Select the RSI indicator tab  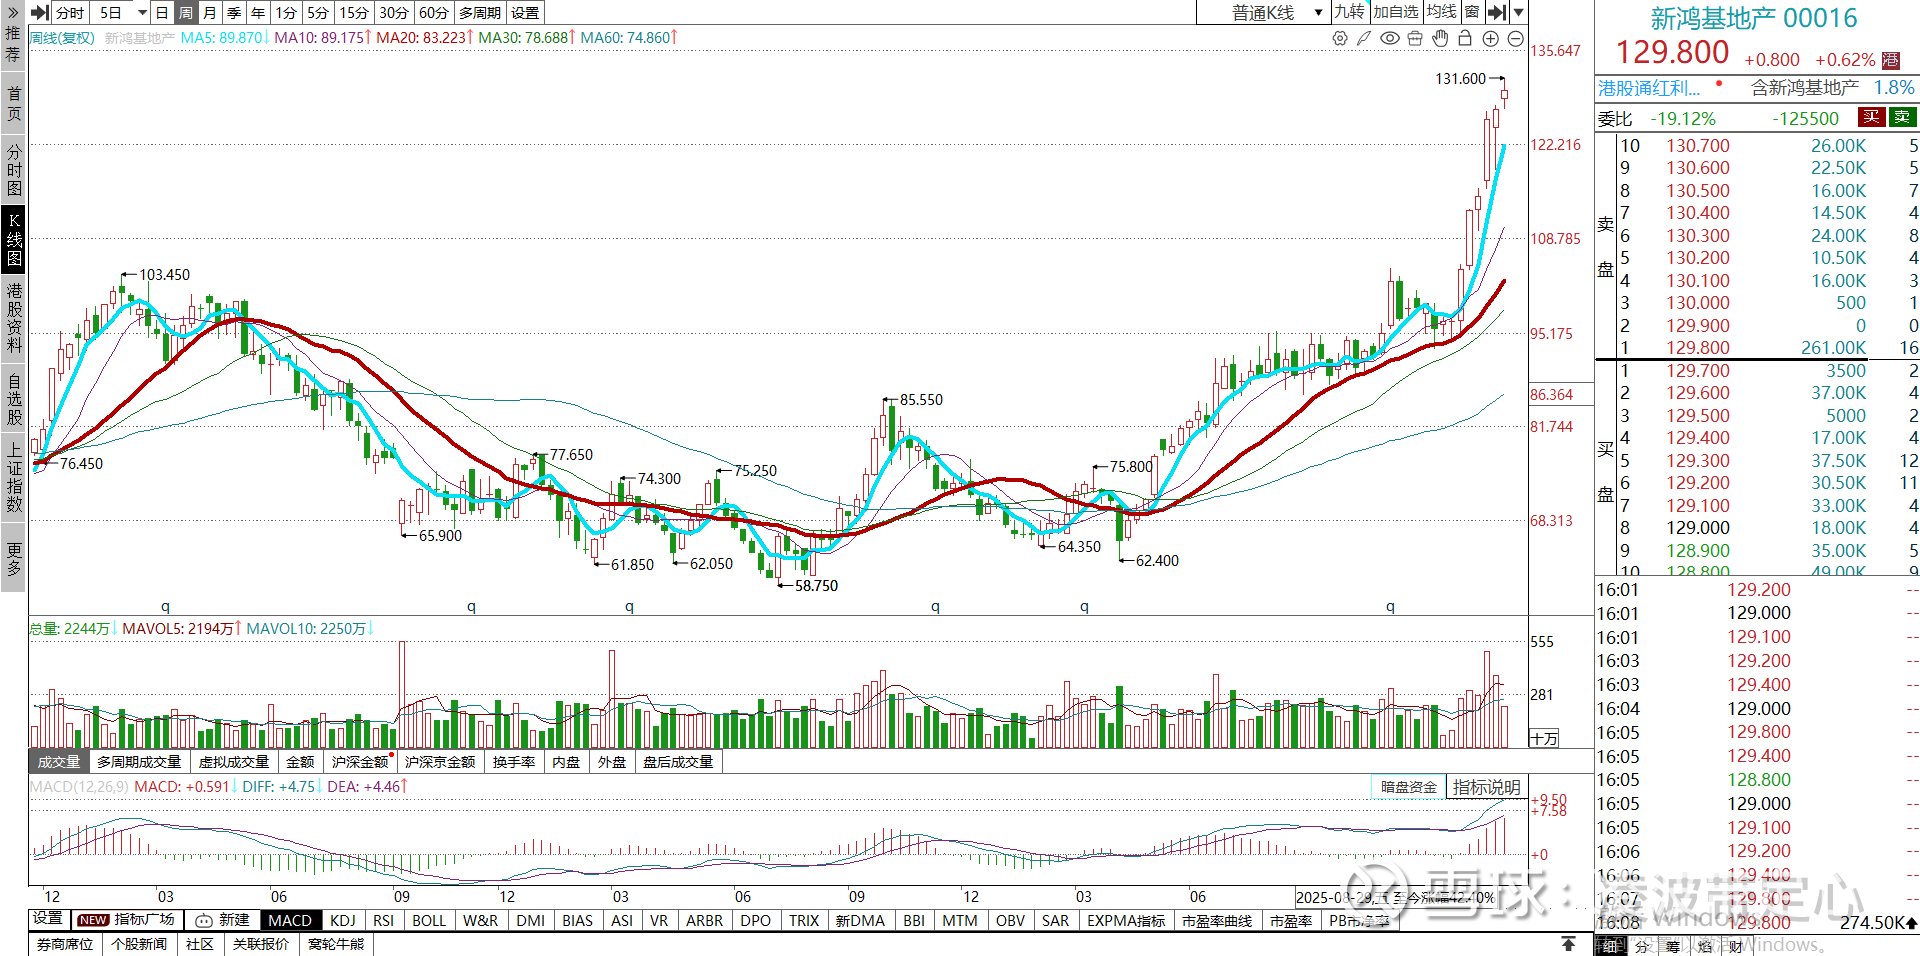[x=383, y=920]
